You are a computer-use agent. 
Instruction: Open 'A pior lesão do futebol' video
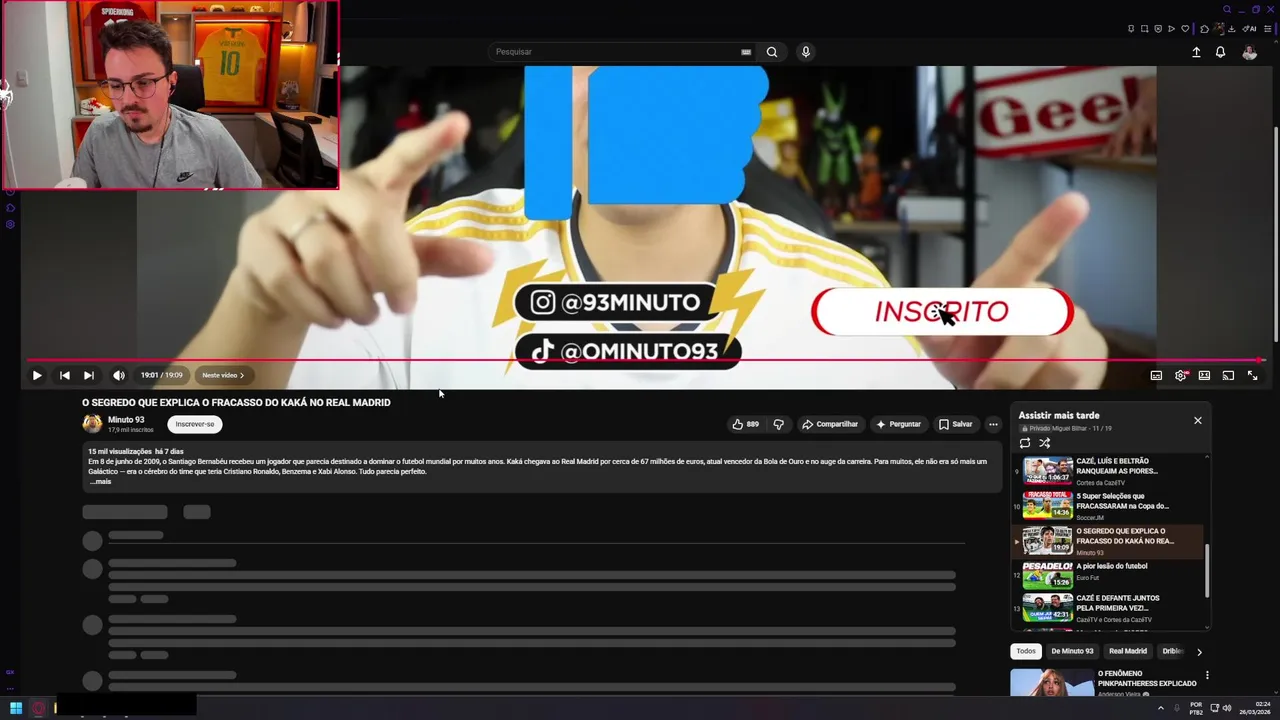coord(1109,575)
